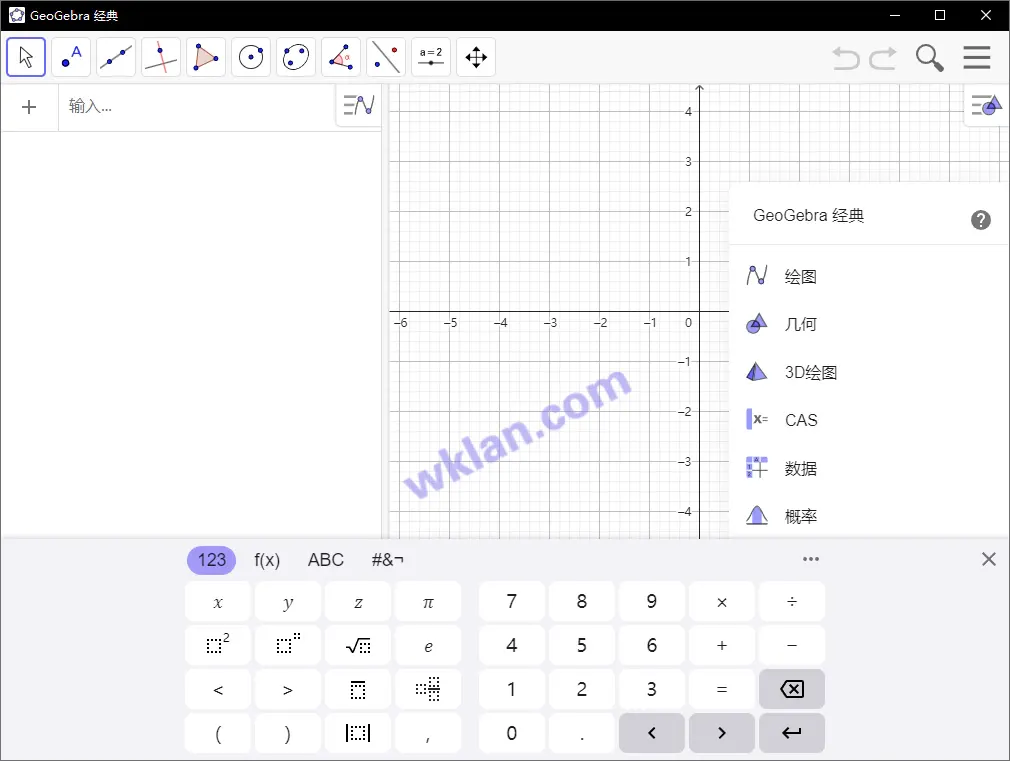1010x761 pixels.
Task: Select the Slider a=2 tool
Action: click(431, 57)
